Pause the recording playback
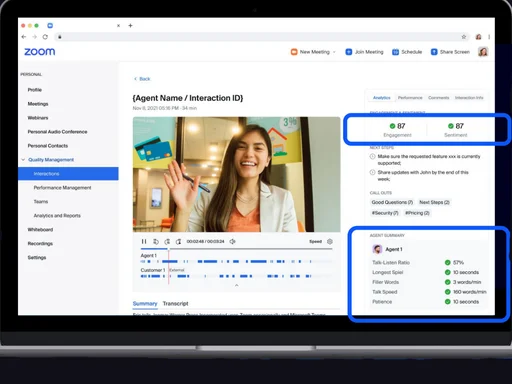The height and width of the screenshot is (384, 512). [144, 241]
